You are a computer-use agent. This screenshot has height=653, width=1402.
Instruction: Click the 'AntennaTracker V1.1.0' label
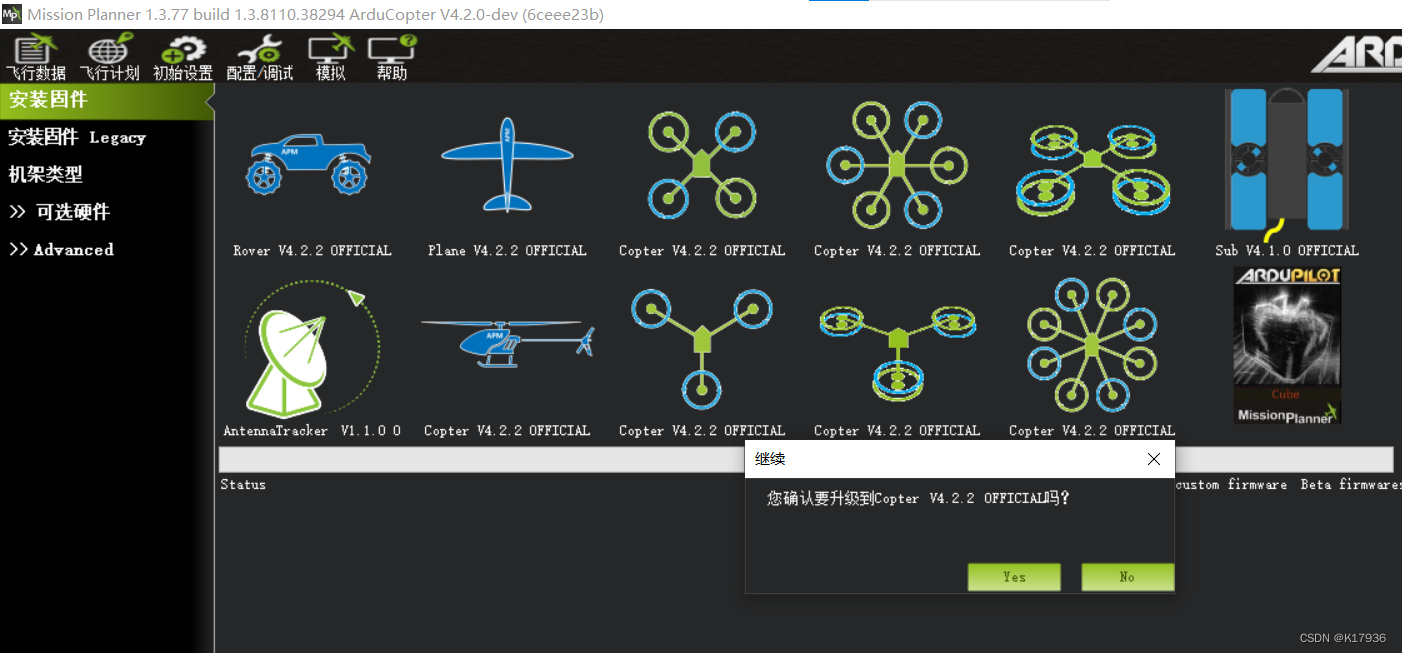click(x=312, y=431)
